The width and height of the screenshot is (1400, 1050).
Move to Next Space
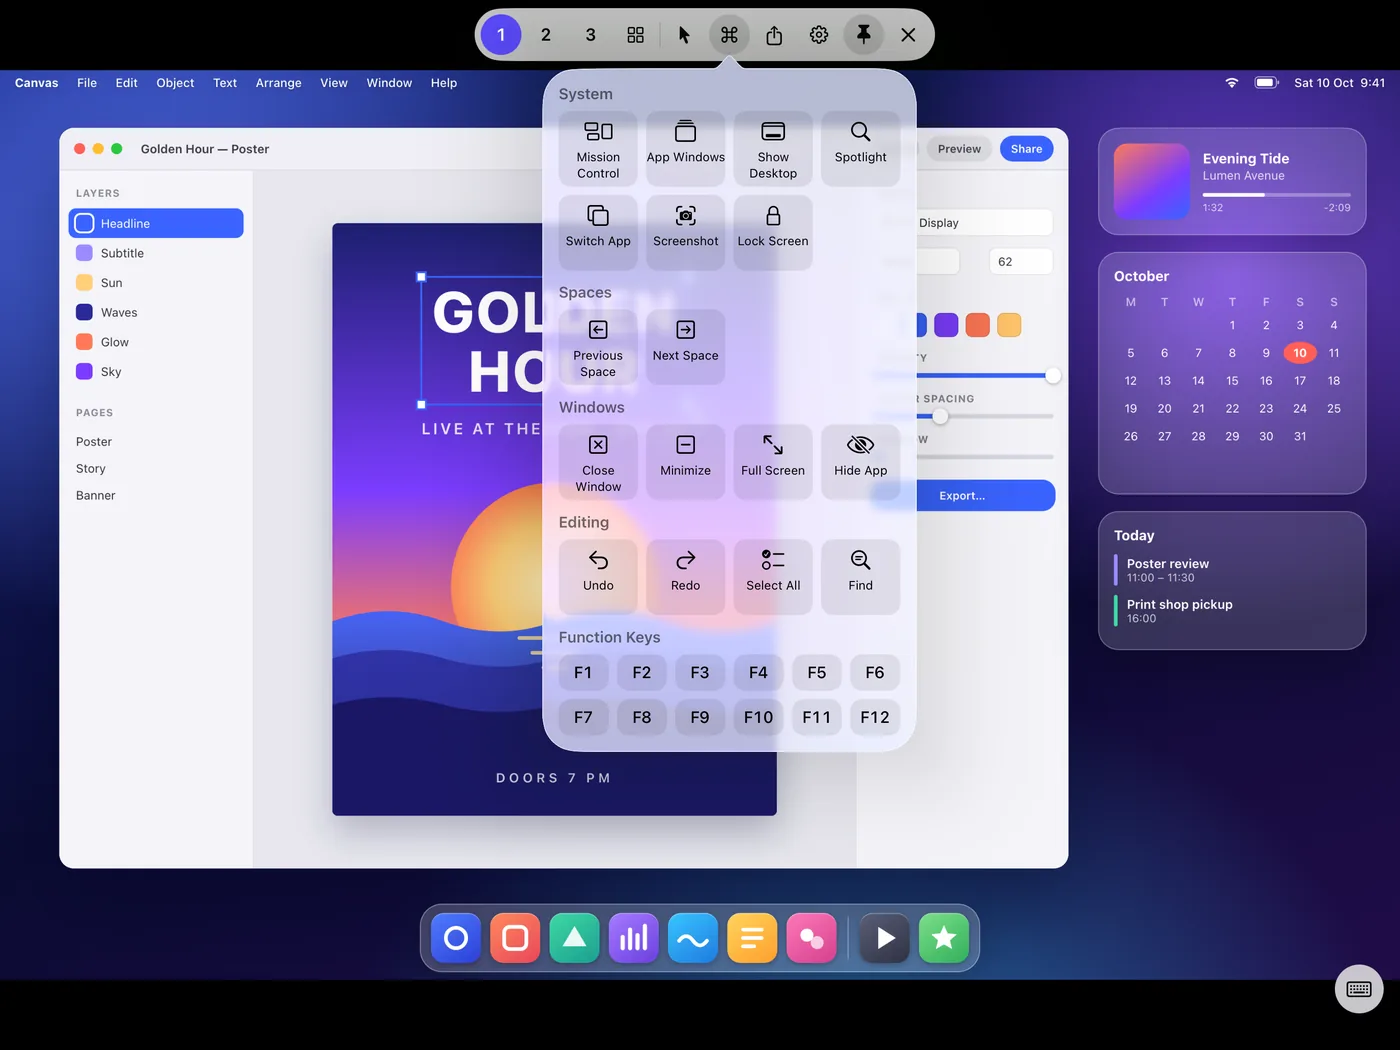(686, 347)
